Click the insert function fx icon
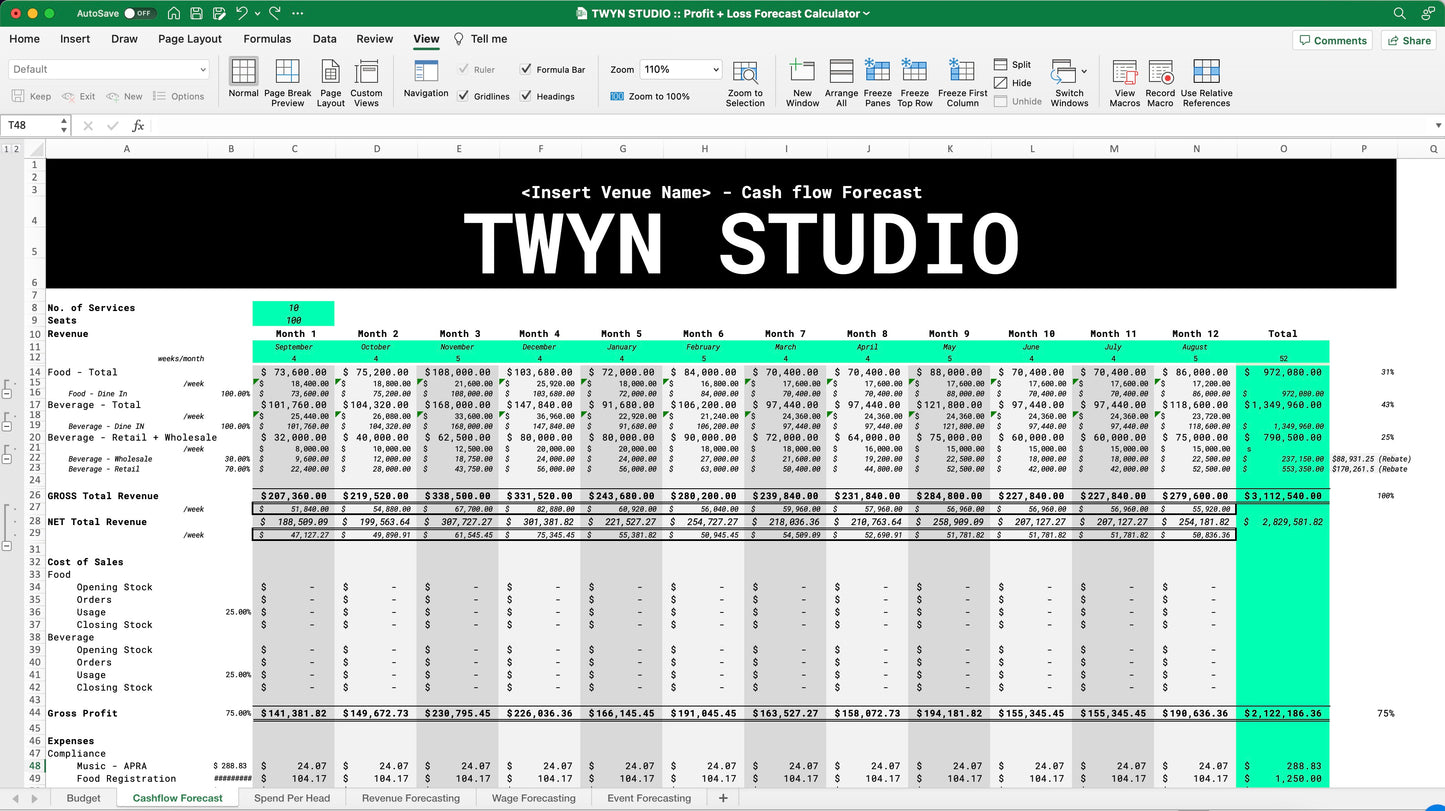This screenshot has height=811, width=1445. tap(138, 126)
